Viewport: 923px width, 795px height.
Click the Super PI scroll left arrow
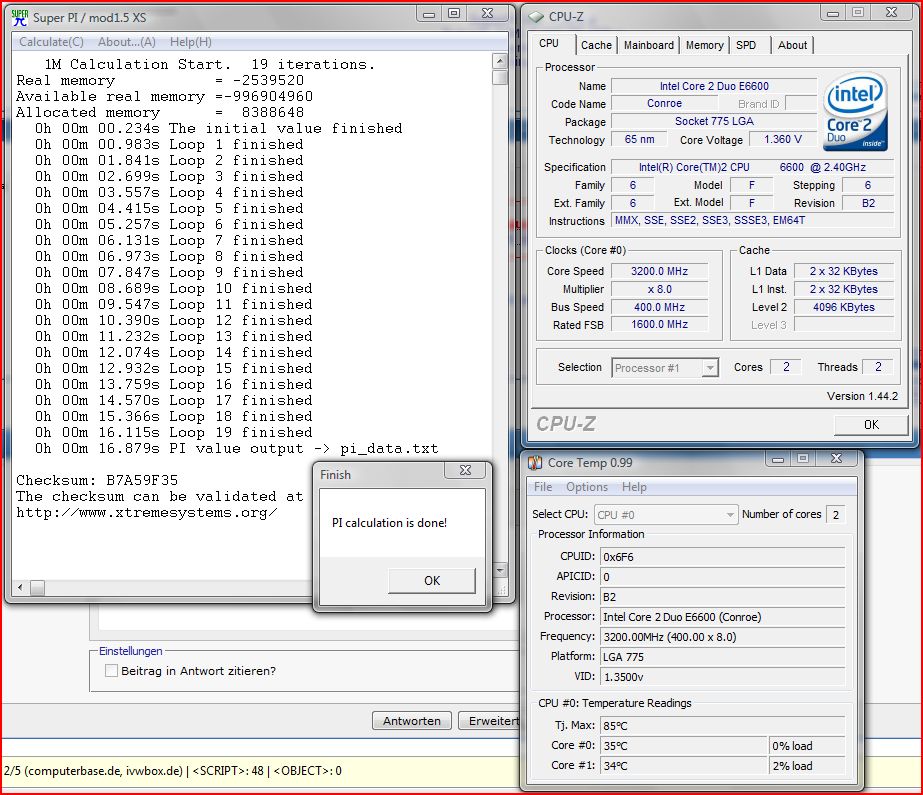point(21,587)
